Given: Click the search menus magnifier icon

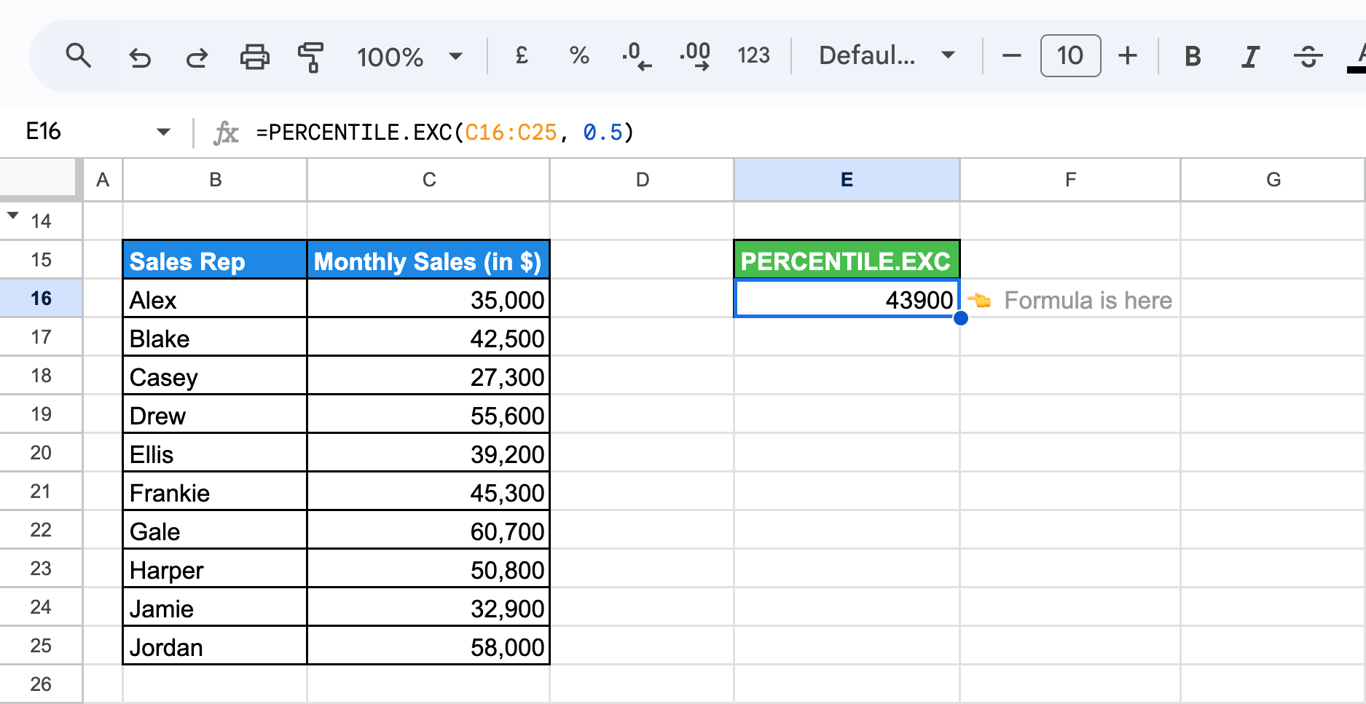Looking at the screenshot, I should (x=78, y=56).
